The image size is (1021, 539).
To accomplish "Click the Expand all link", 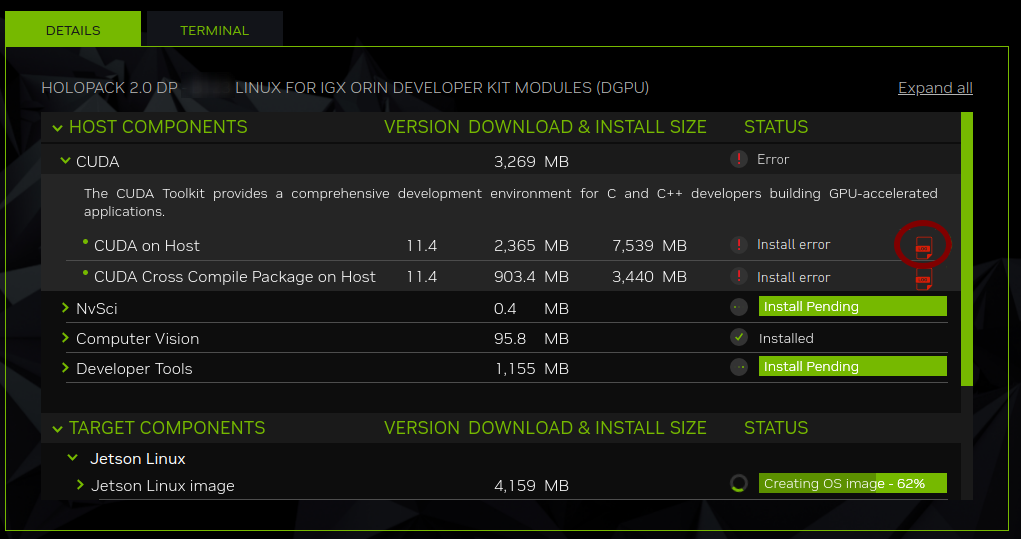I will (935, 88).
